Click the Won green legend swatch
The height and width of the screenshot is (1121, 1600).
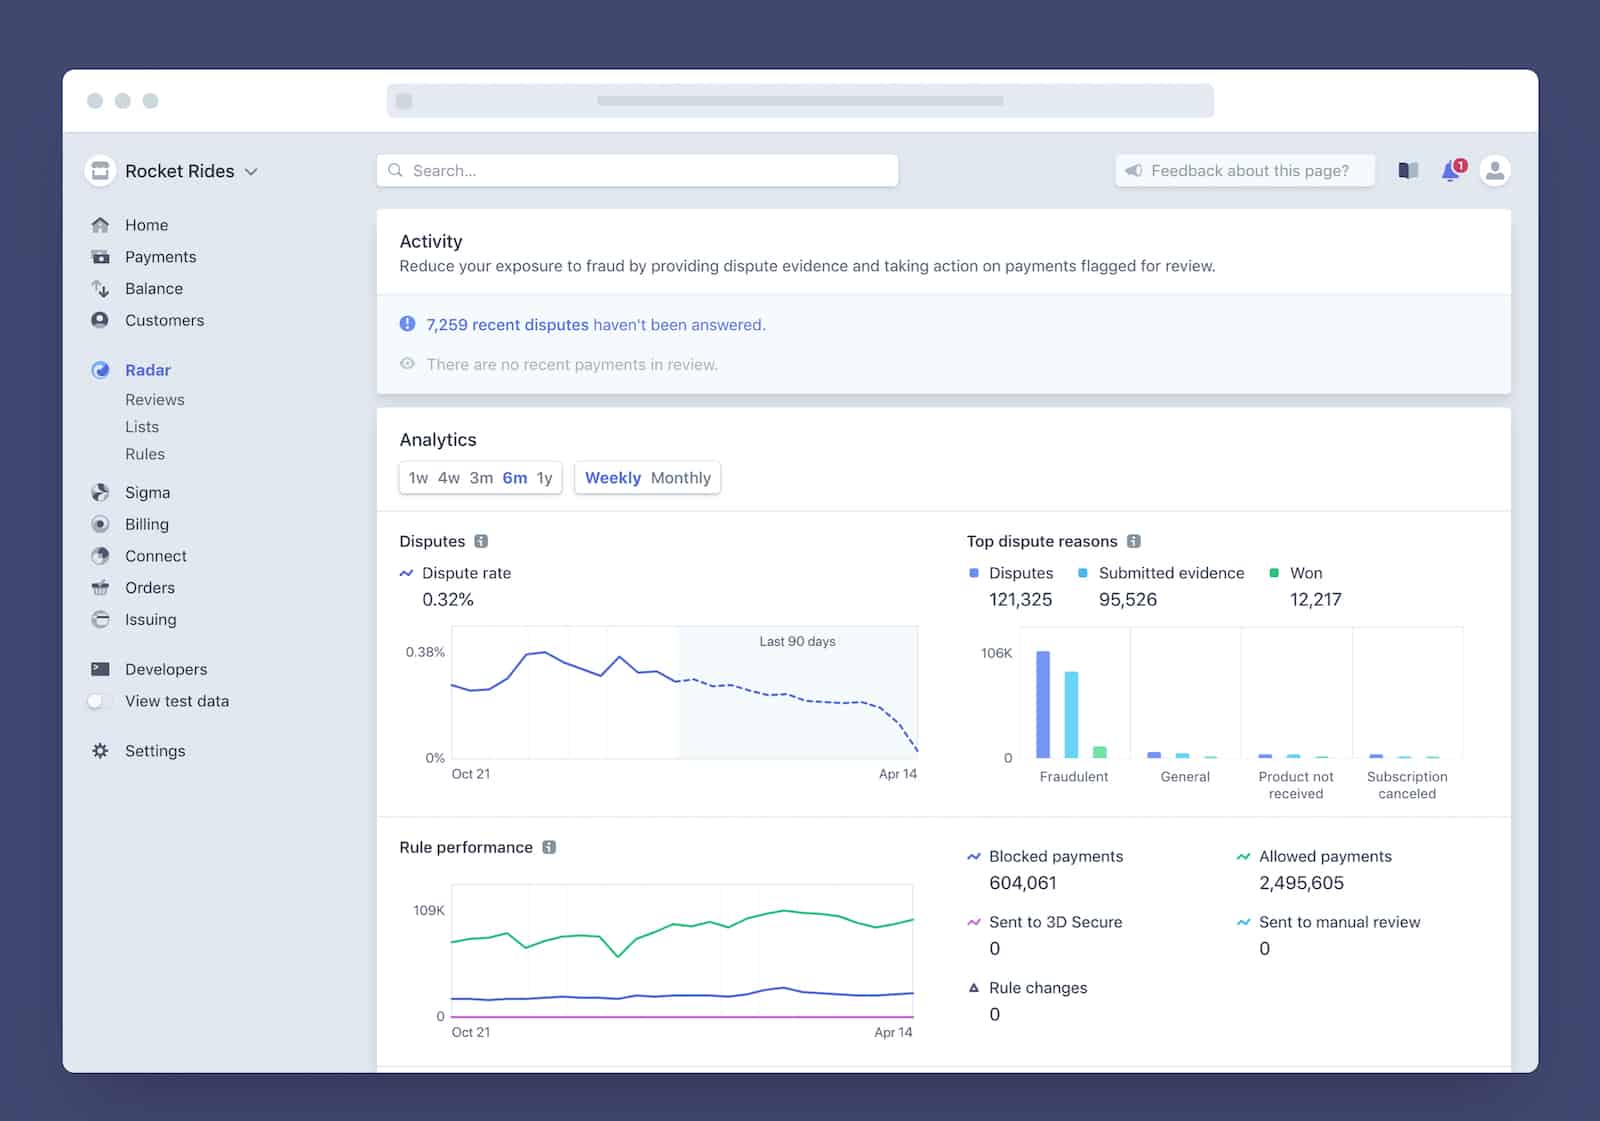1274,573
